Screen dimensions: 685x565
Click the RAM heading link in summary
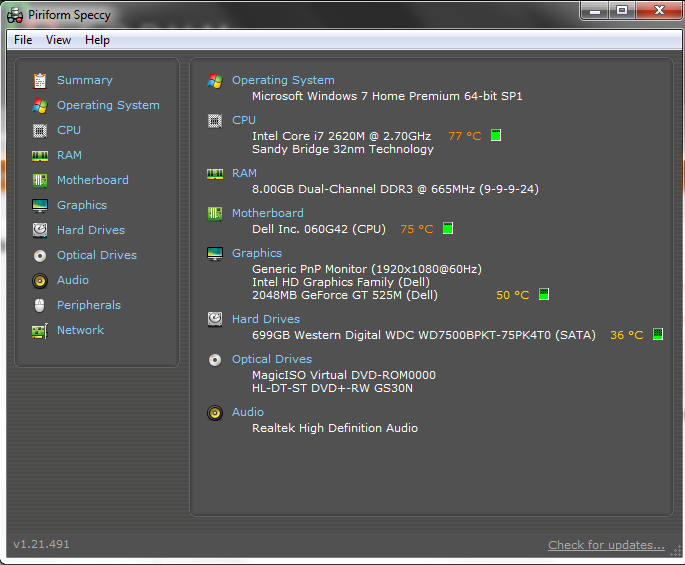pos(244,173)
